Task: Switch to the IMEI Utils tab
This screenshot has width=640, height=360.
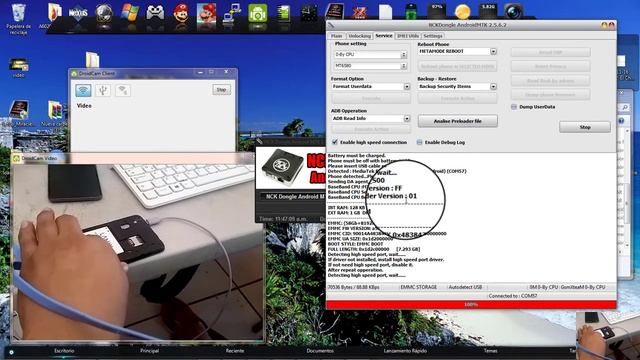Action: pyautogui.click(x=408, y=36)
